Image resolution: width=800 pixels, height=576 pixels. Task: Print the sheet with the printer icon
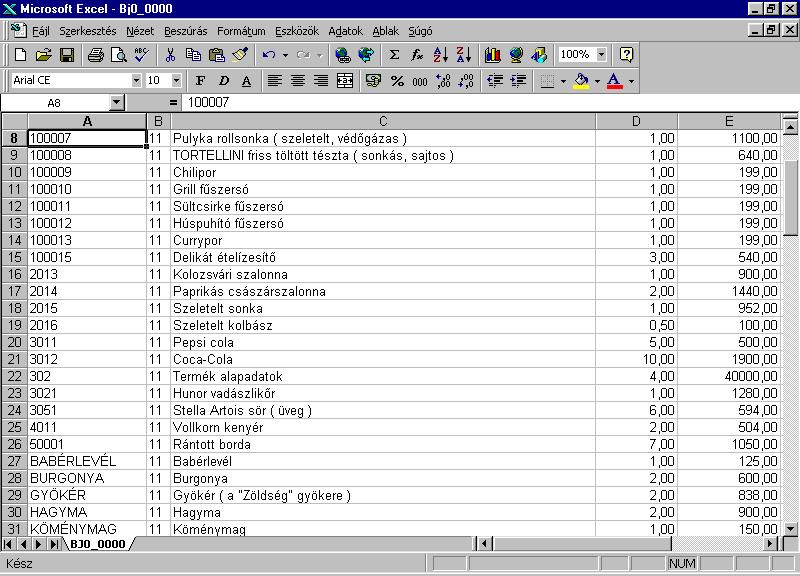tap(95, 55)
